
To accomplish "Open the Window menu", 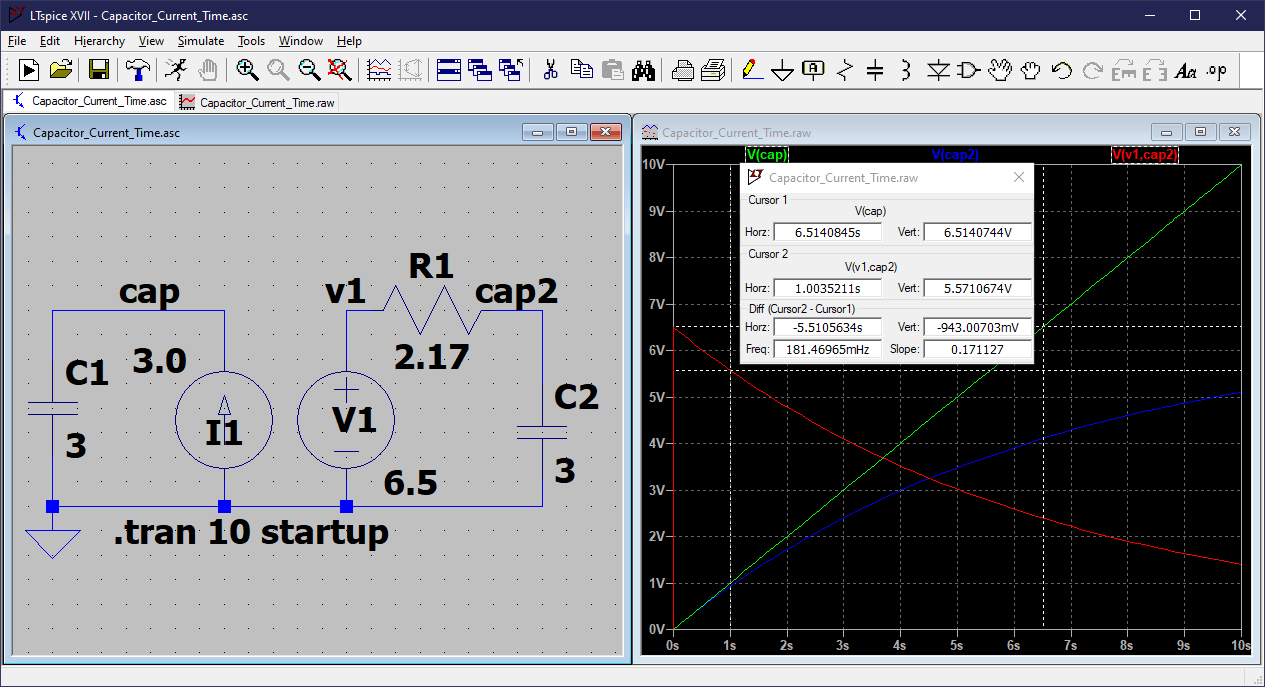I will 301,41.
